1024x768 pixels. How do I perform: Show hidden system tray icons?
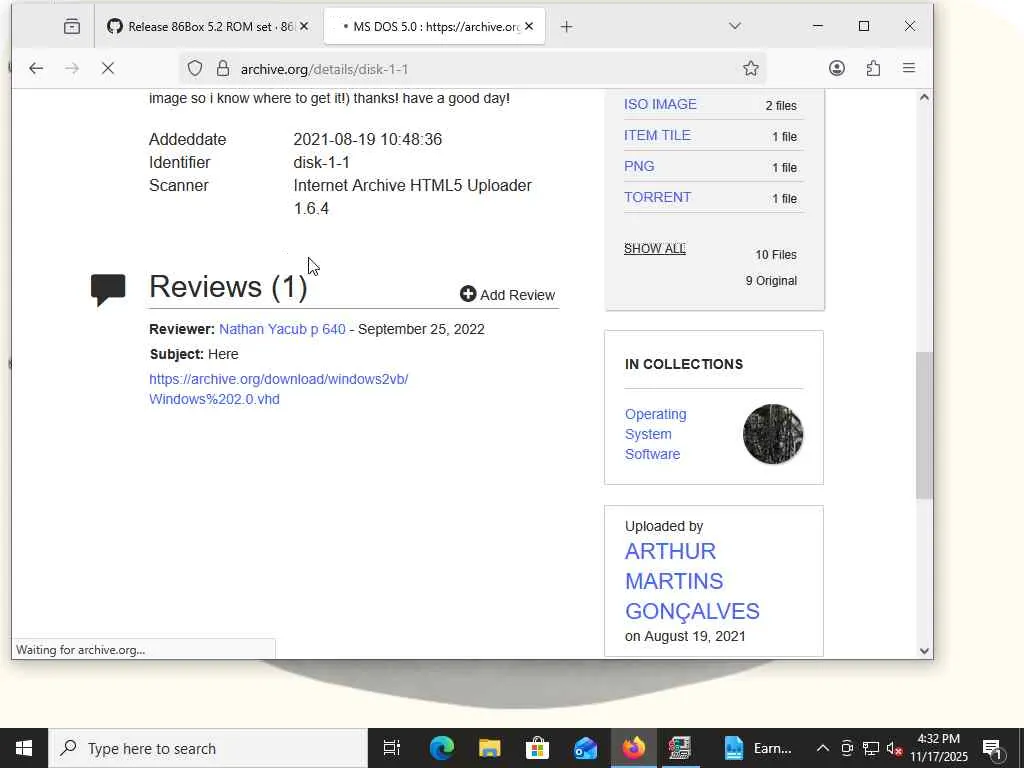coord(823,748)
